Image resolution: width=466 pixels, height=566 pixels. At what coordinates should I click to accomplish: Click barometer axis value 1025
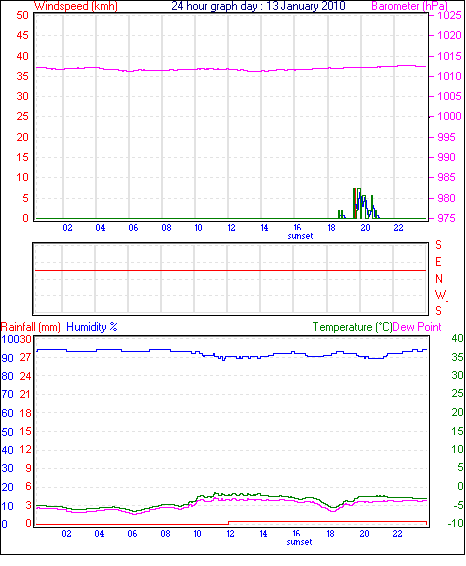449,15
